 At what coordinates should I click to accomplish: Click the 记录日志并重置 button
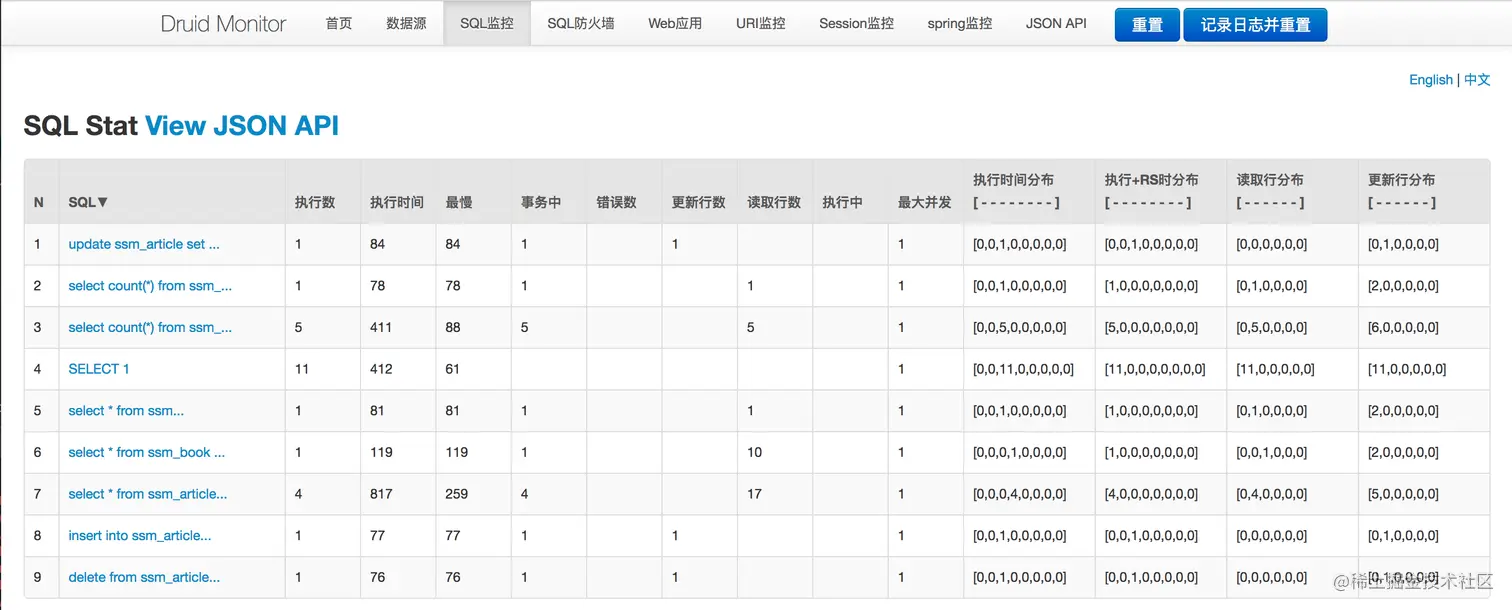(1255, 25)
